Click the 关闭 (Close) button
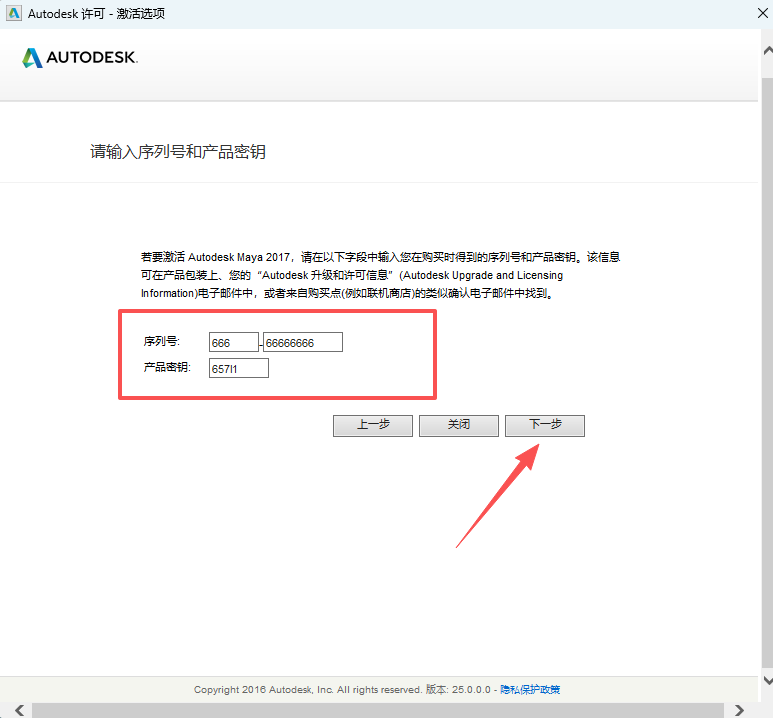This screenshot has height=718, width=773. (x=458, y=426)
